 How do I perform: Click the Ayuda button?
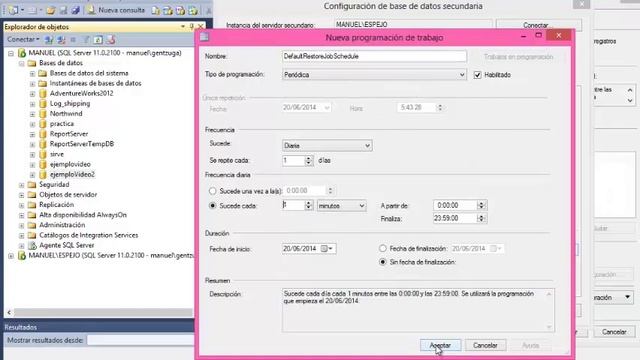pos(531,345)
